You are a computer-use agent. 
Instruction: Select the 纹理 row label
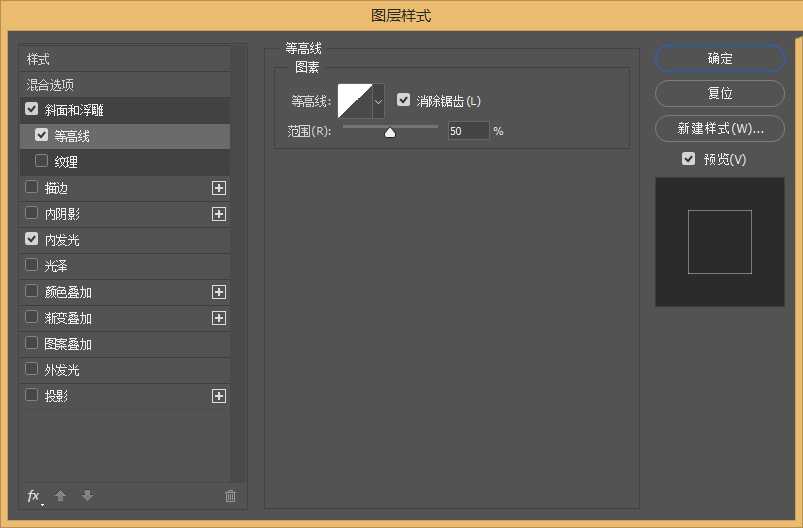click(66, 162)
